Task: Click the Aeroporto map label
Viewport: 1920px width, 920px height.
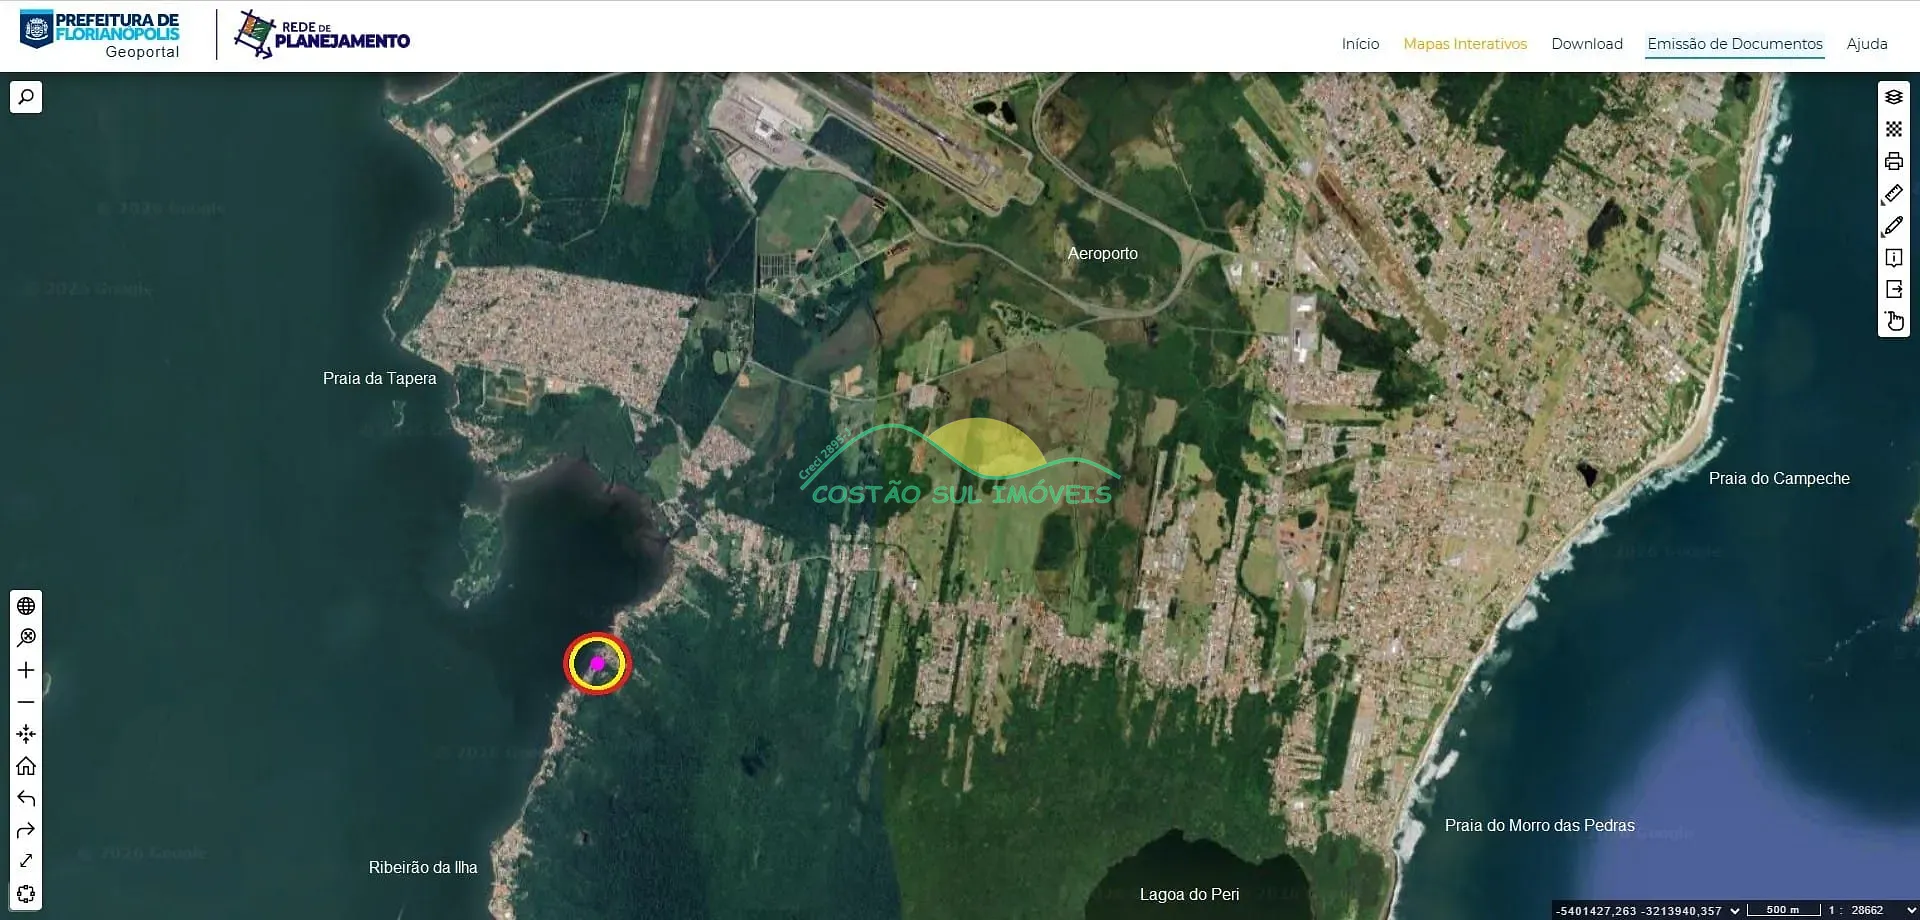Action: 1102,254
